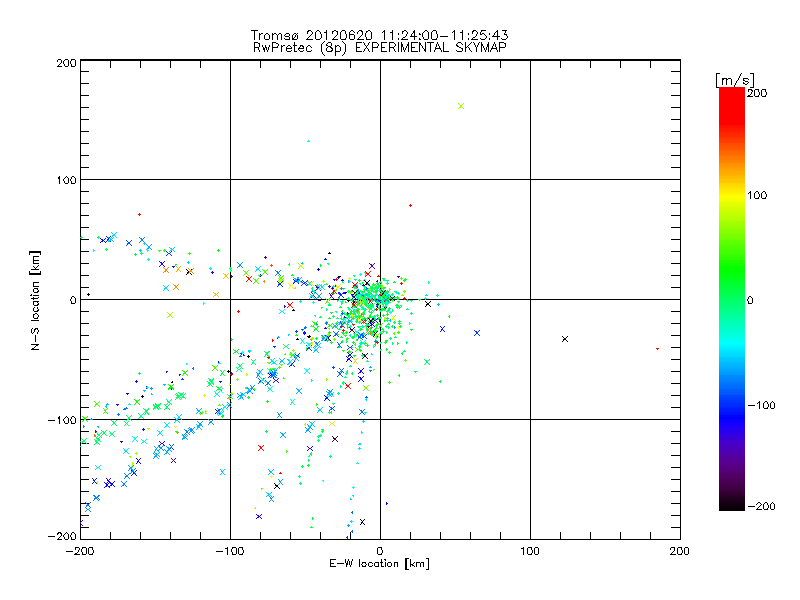Click the subtitle 'RwPretec (8p) EXPERIMENTAL SKYMAP'
Screen dimensions: 800x600
[379, 48]
